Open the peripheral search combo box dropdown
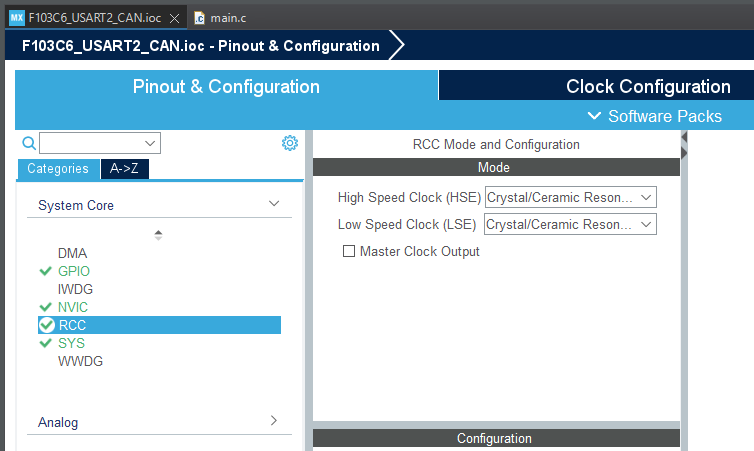The height and width of the screenshot is (451, 754). (x=151, y=143)
